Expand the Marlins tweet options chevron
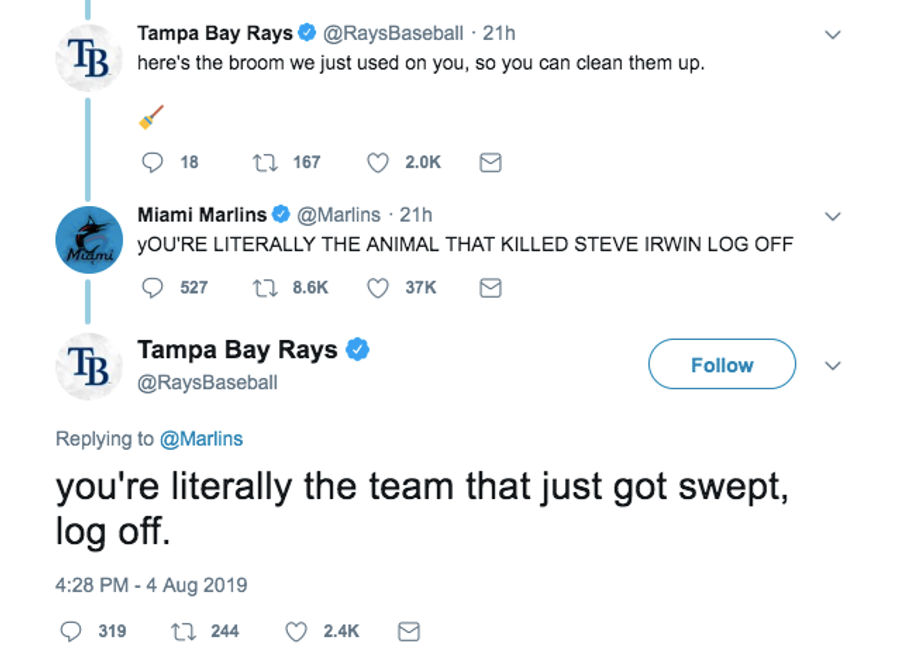The height and width of the screenshot is (654, 900). tap(832, 216)
